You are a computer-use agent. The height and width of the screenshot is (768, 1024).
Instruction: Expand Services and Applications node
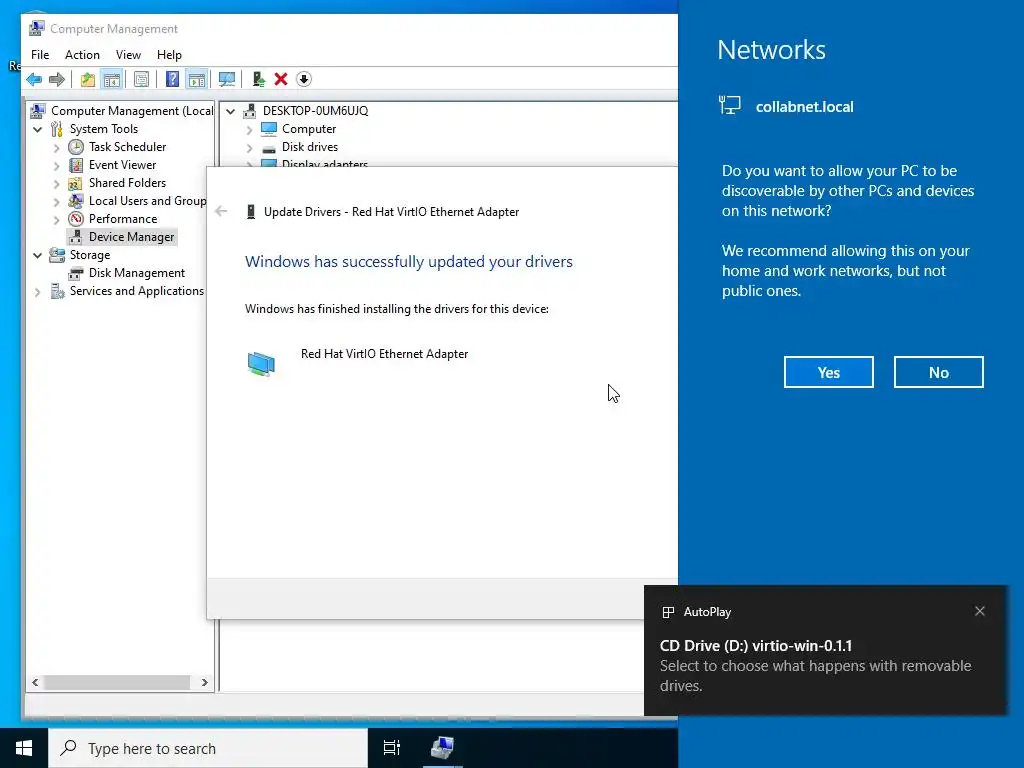point(38,292)
